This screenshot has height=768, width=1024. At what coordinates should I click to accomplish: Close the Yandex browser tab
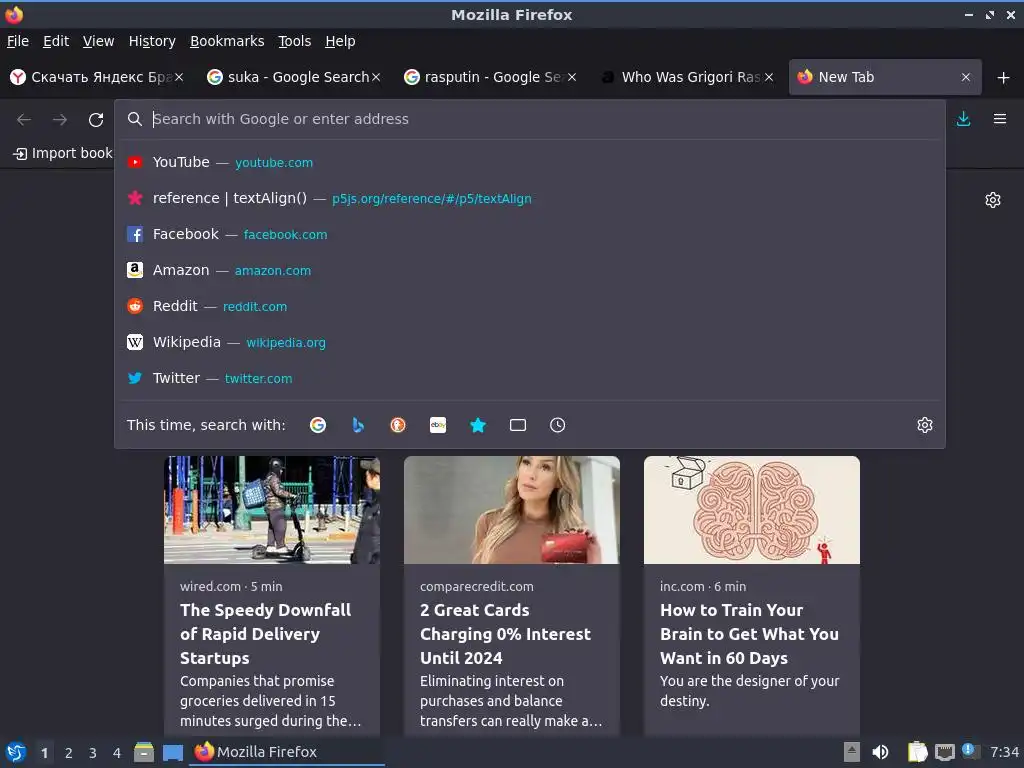pos(179,77)
